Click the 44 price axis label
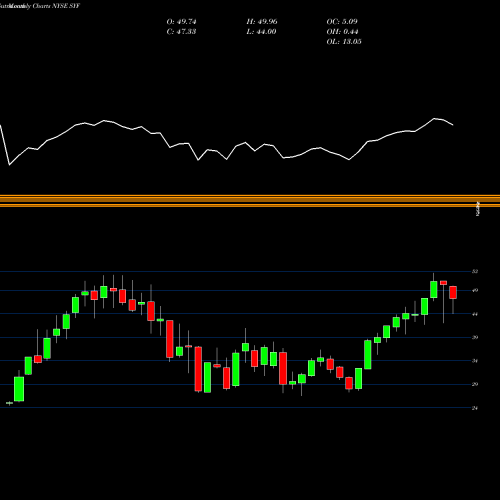The image size is (500, 500). pyautogui.click(x=475, y=314)
